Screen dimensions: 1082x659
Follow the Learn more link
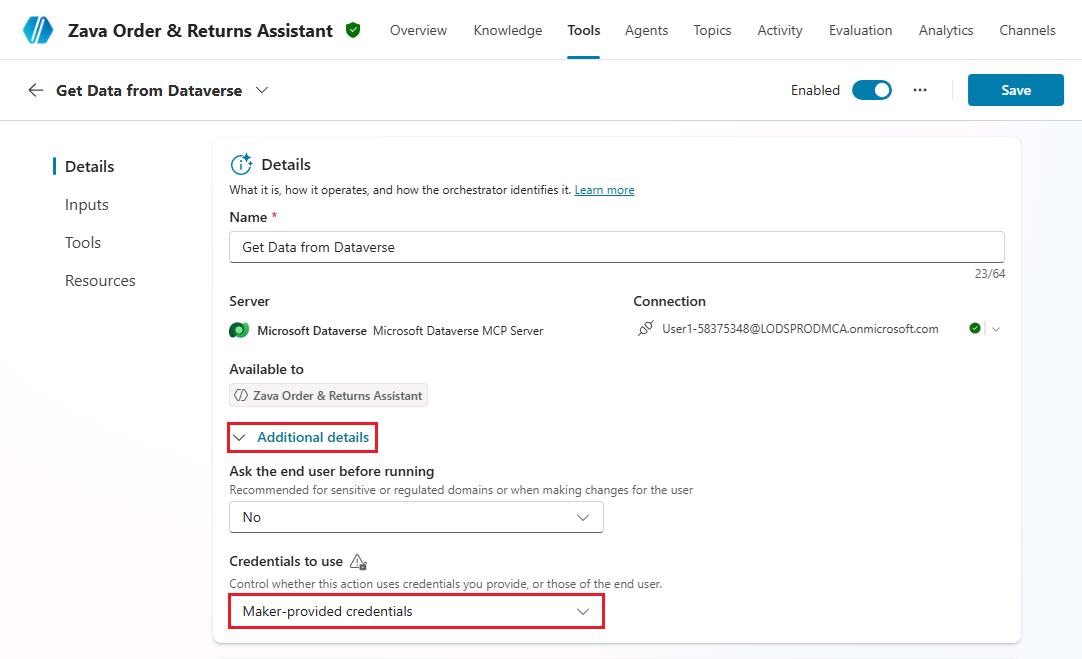click(x=604, y=190)
